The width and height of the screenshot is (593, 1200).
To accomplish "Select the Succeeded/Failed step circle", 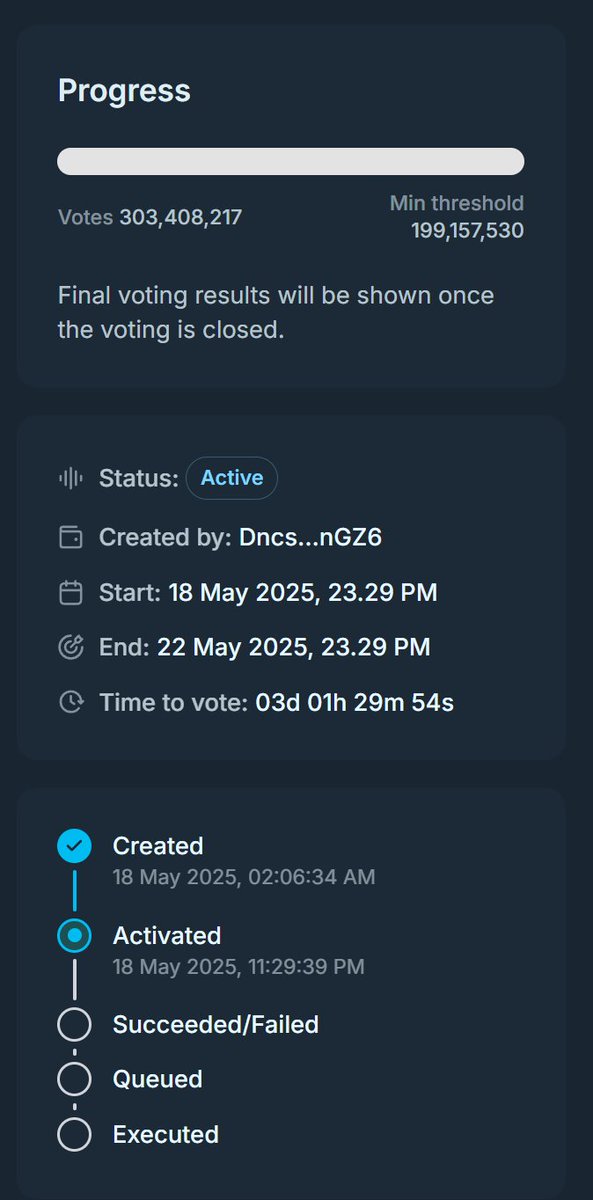I will (74, 1025).
